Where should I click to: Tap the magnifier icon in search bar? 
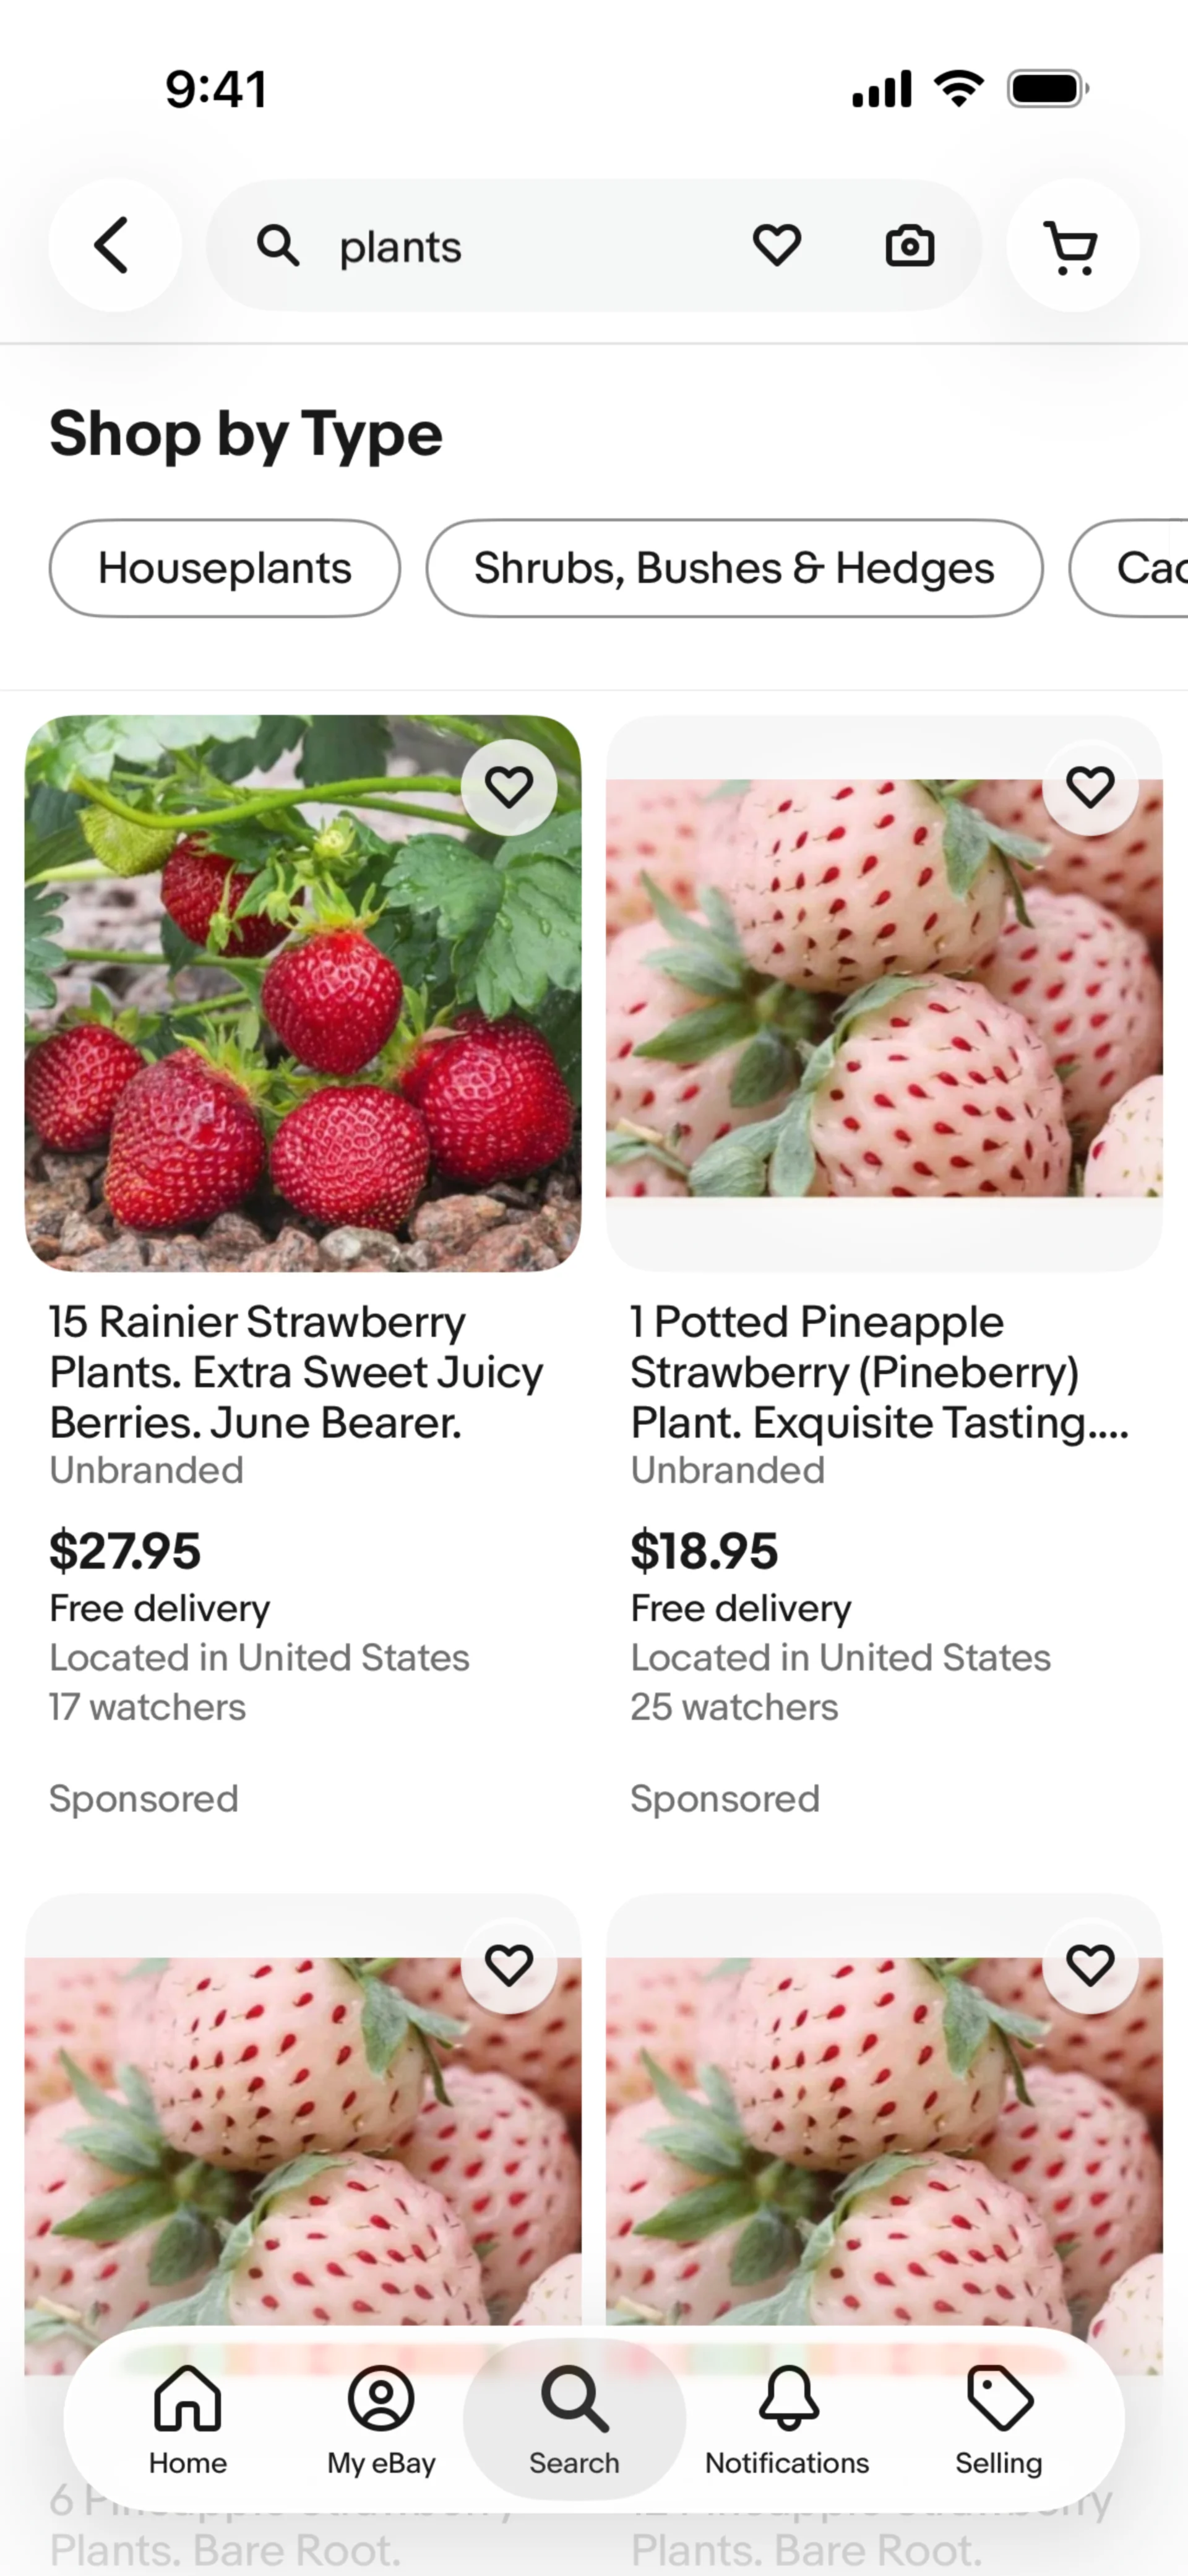click(x=278, y=246)
